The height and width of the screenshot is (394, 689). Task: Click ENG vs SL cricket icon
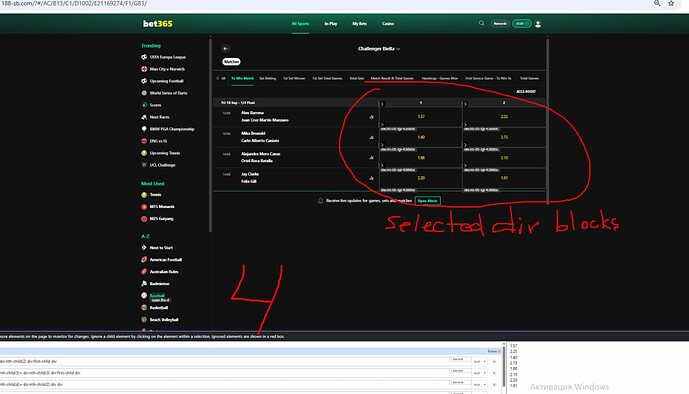tap(144, 141)
